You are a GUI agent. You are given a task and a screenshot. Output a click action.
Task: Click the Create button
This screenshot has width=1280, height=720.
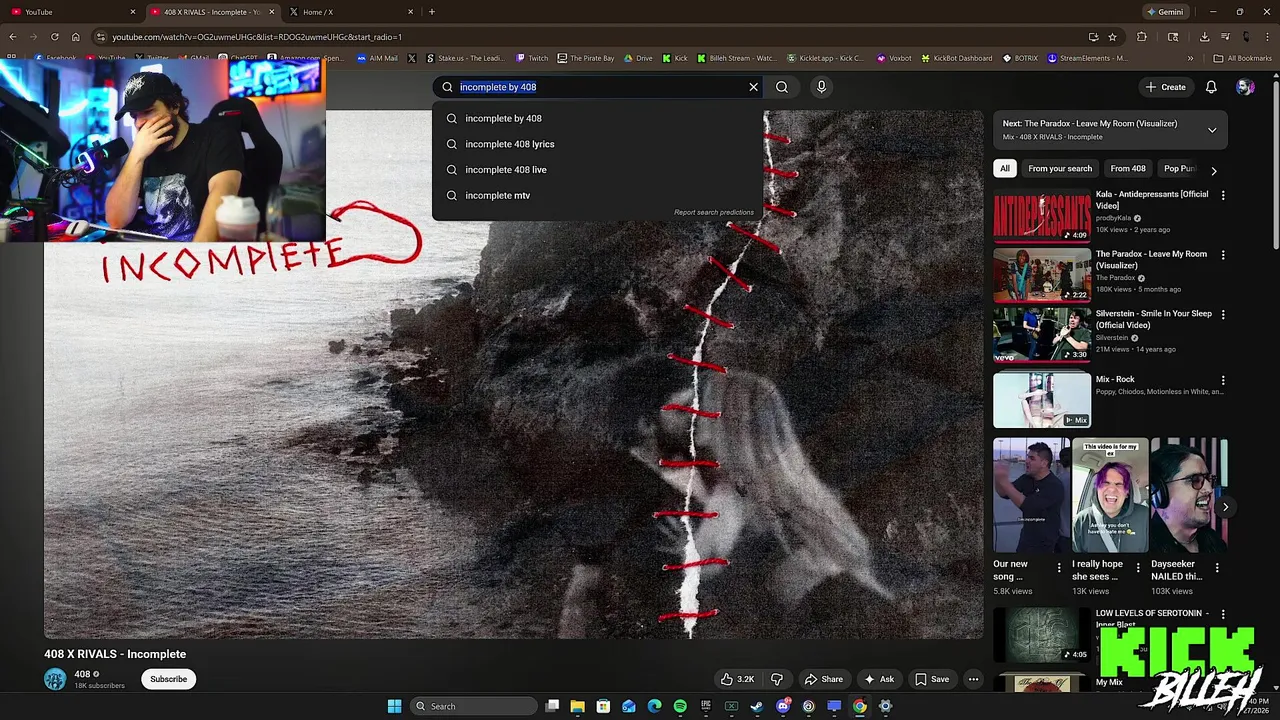point(1166,87)
